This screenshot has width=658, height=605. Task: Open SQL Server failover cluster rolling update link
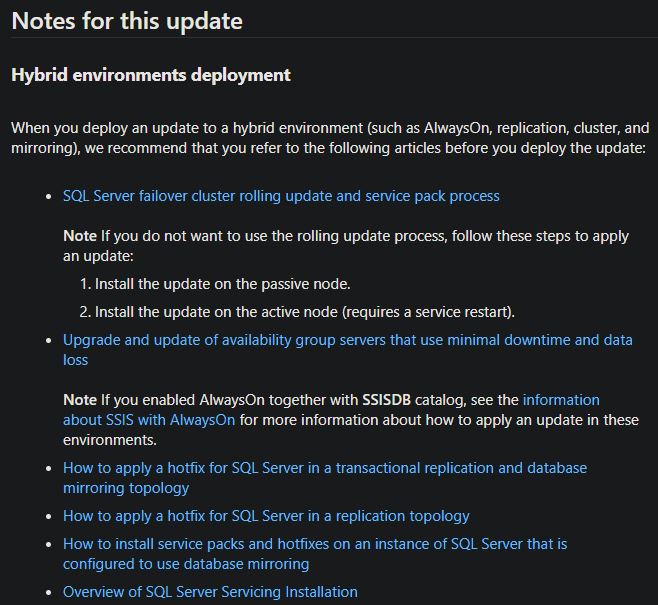point(281,196)
